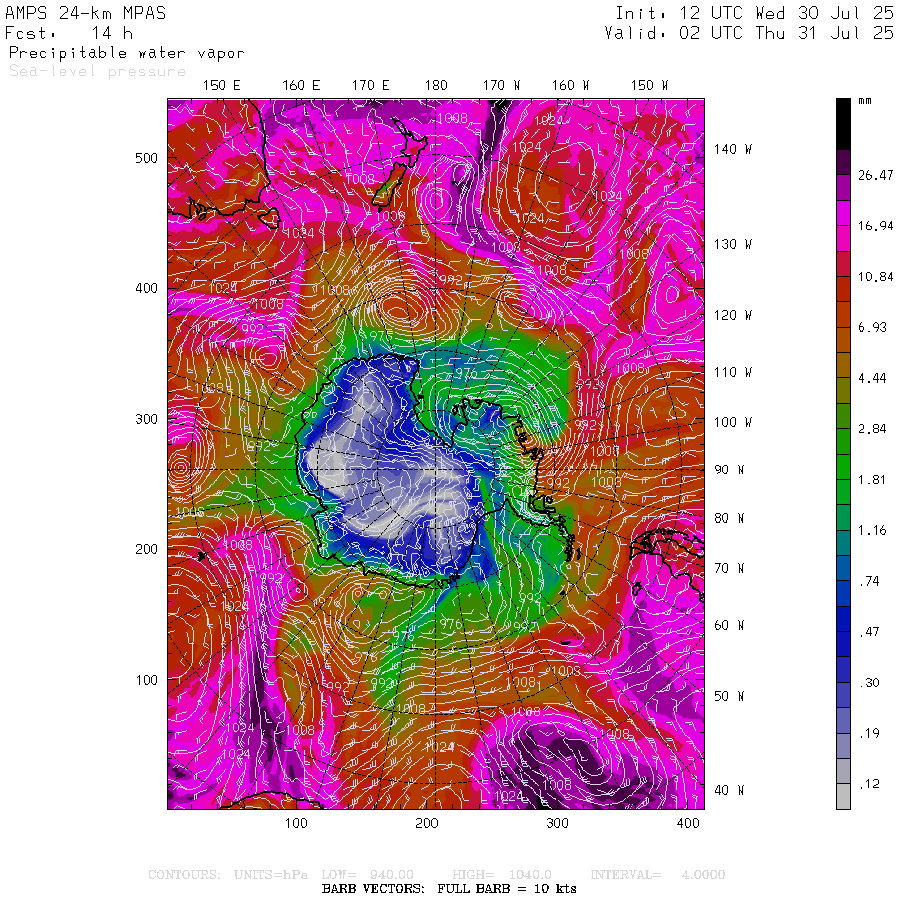Screen dimensions: 900x900
Task: Click the '400' vertical axis tick label
Action: point(146,288)
